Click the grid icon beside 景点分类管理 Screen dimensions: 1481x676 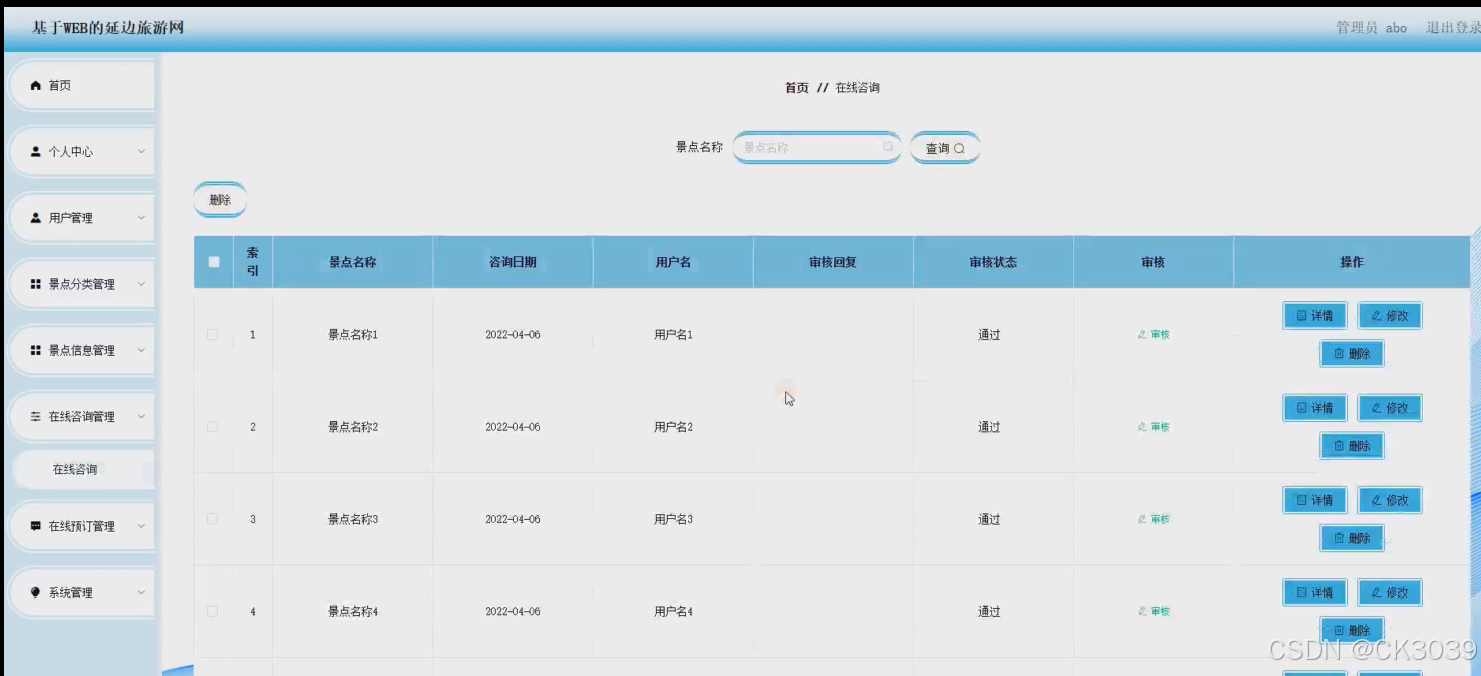tap(36, 284)
